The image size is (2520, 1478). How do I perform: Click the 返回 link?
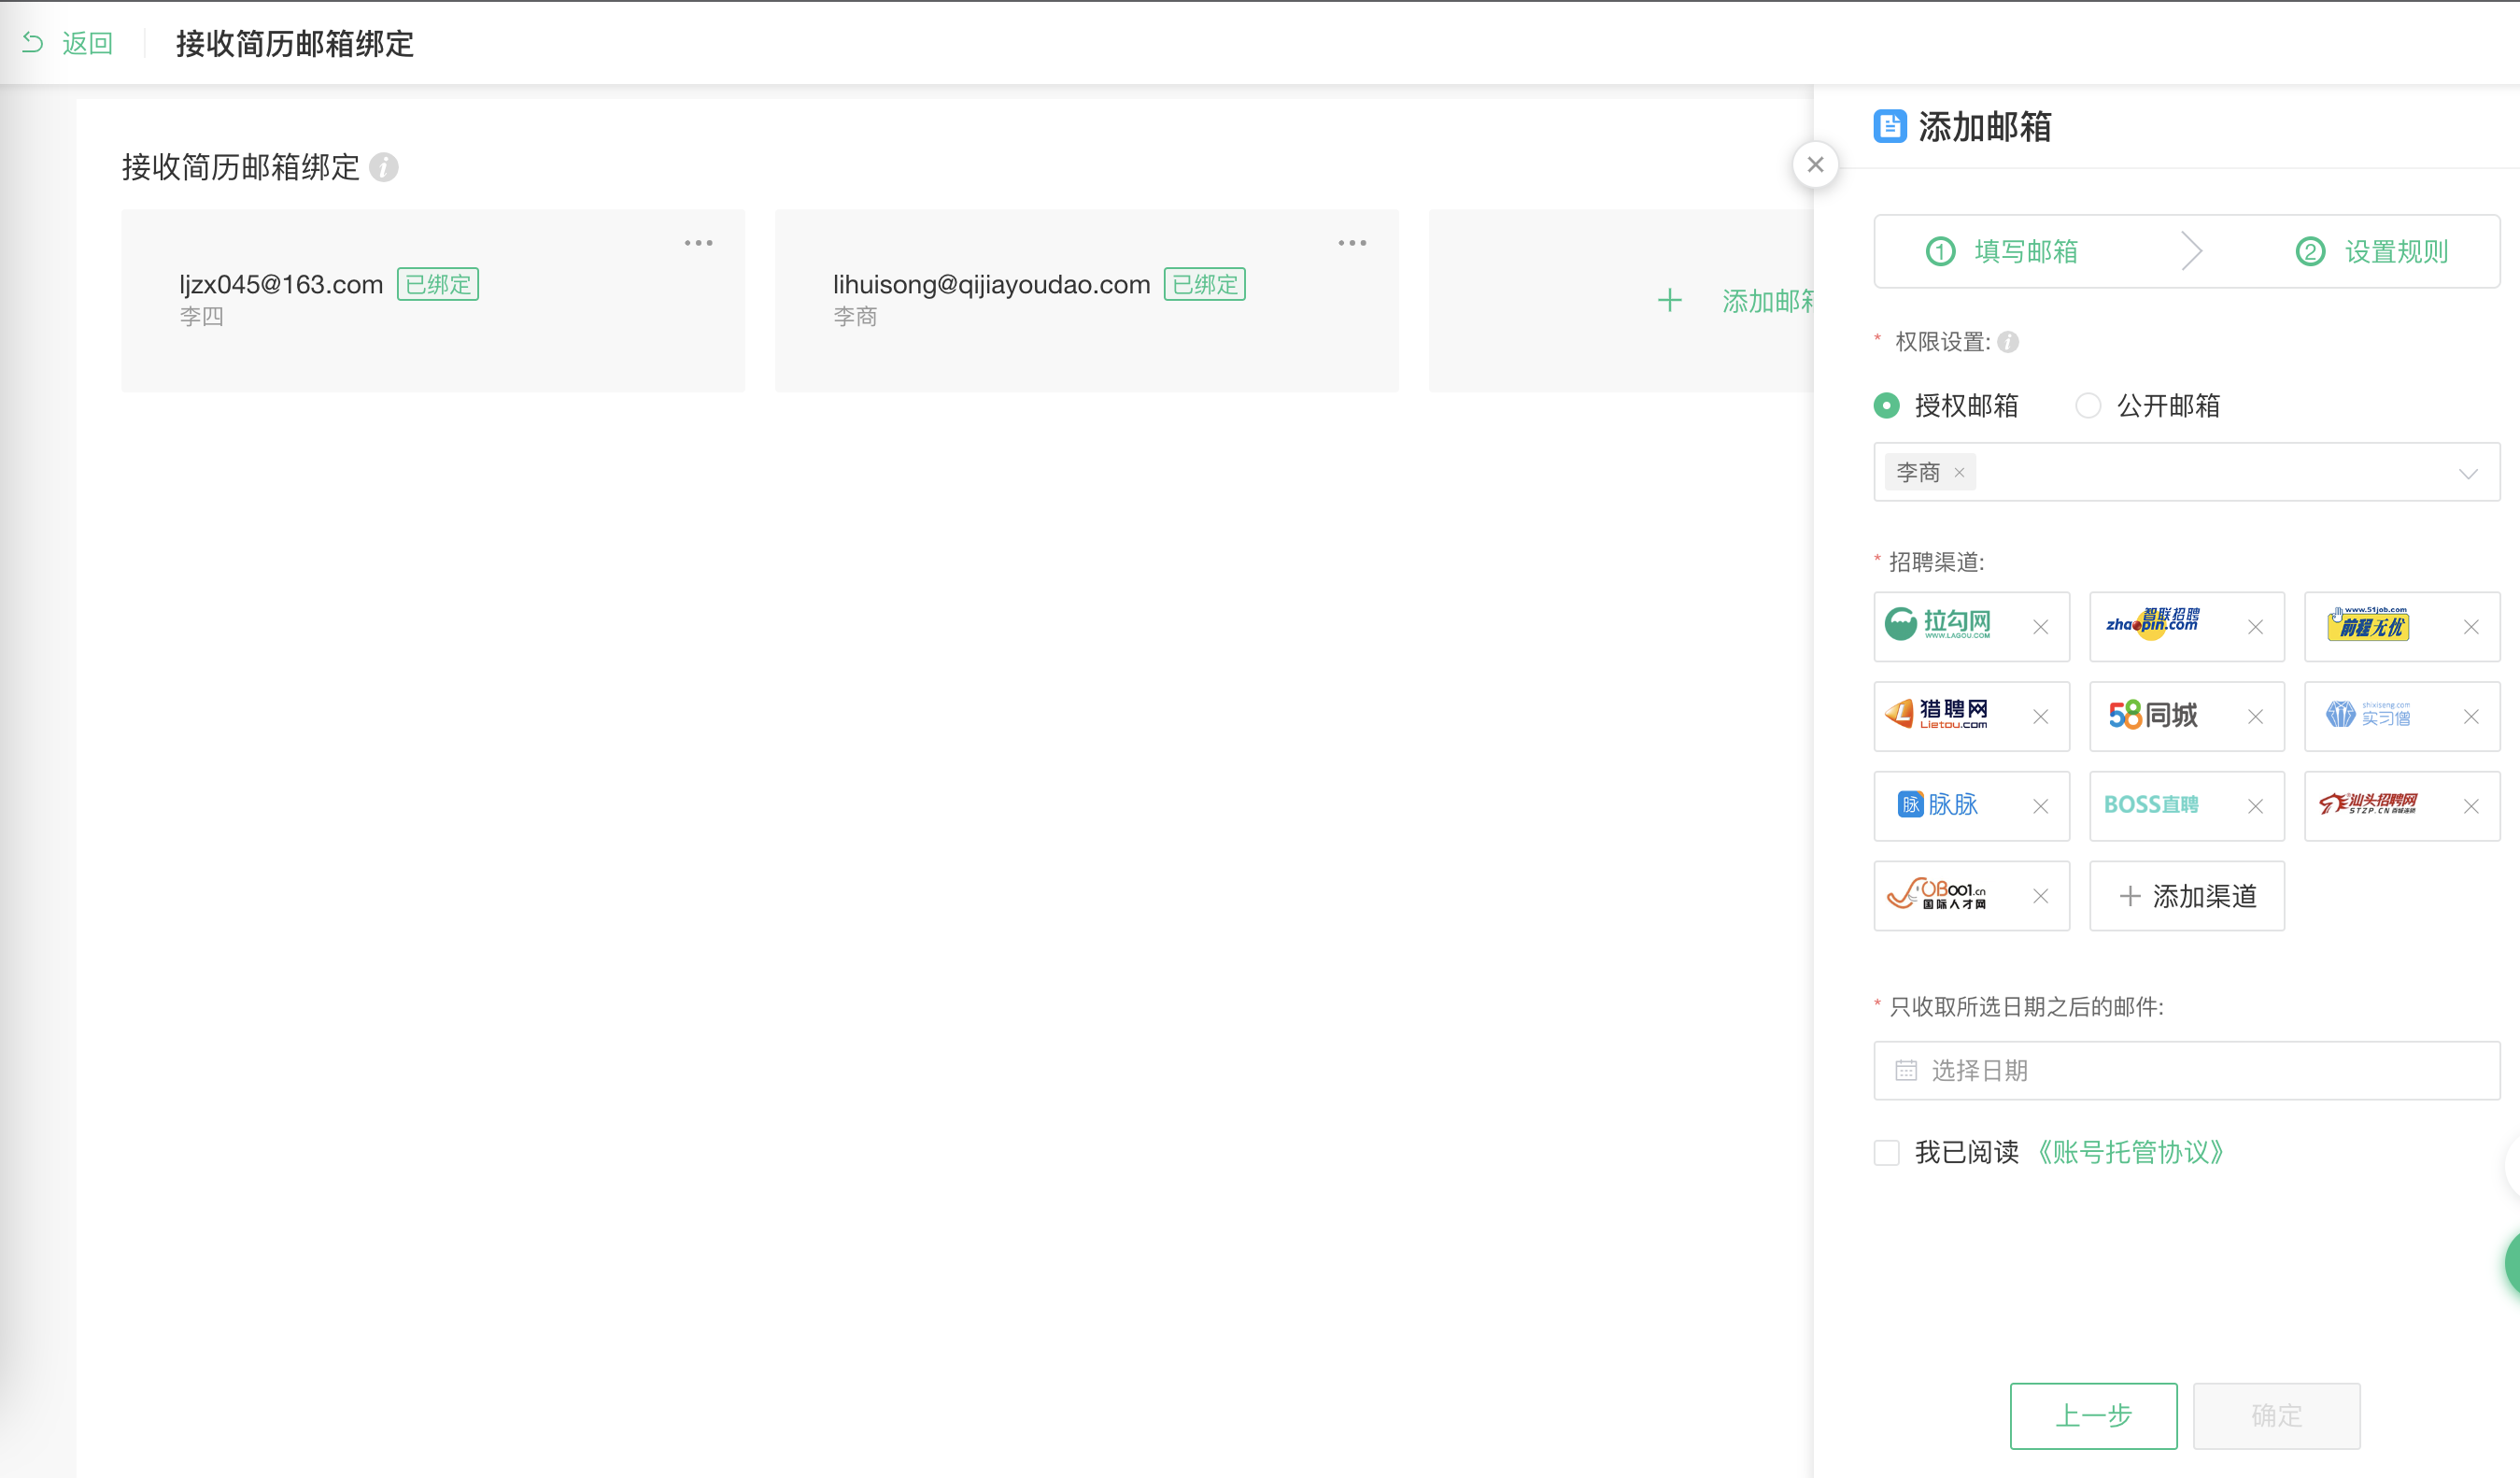(x=87, y=43)
